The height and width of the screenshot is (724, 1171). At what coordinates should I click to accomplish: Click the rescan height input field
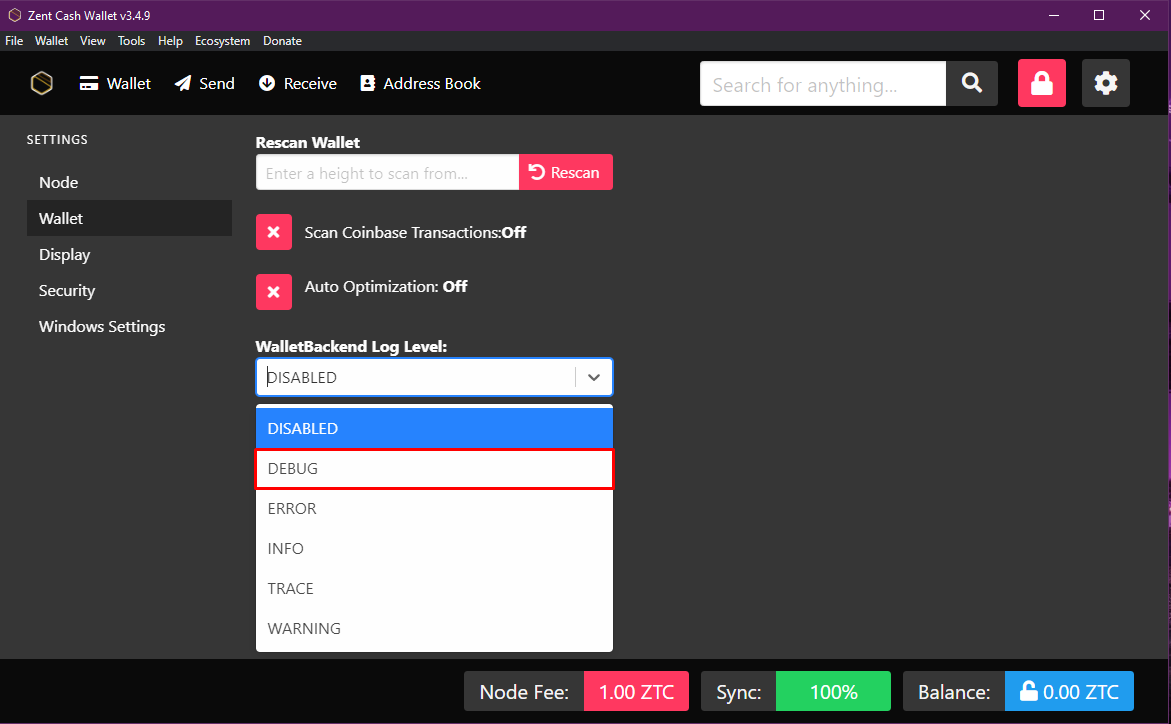point(387,173)
